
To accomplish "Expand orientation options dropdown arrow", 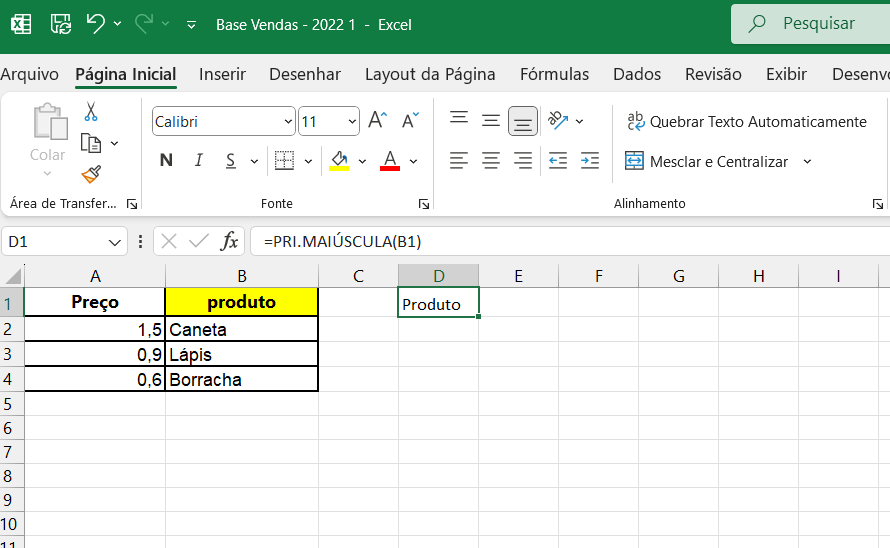I will tap(579, 121).
